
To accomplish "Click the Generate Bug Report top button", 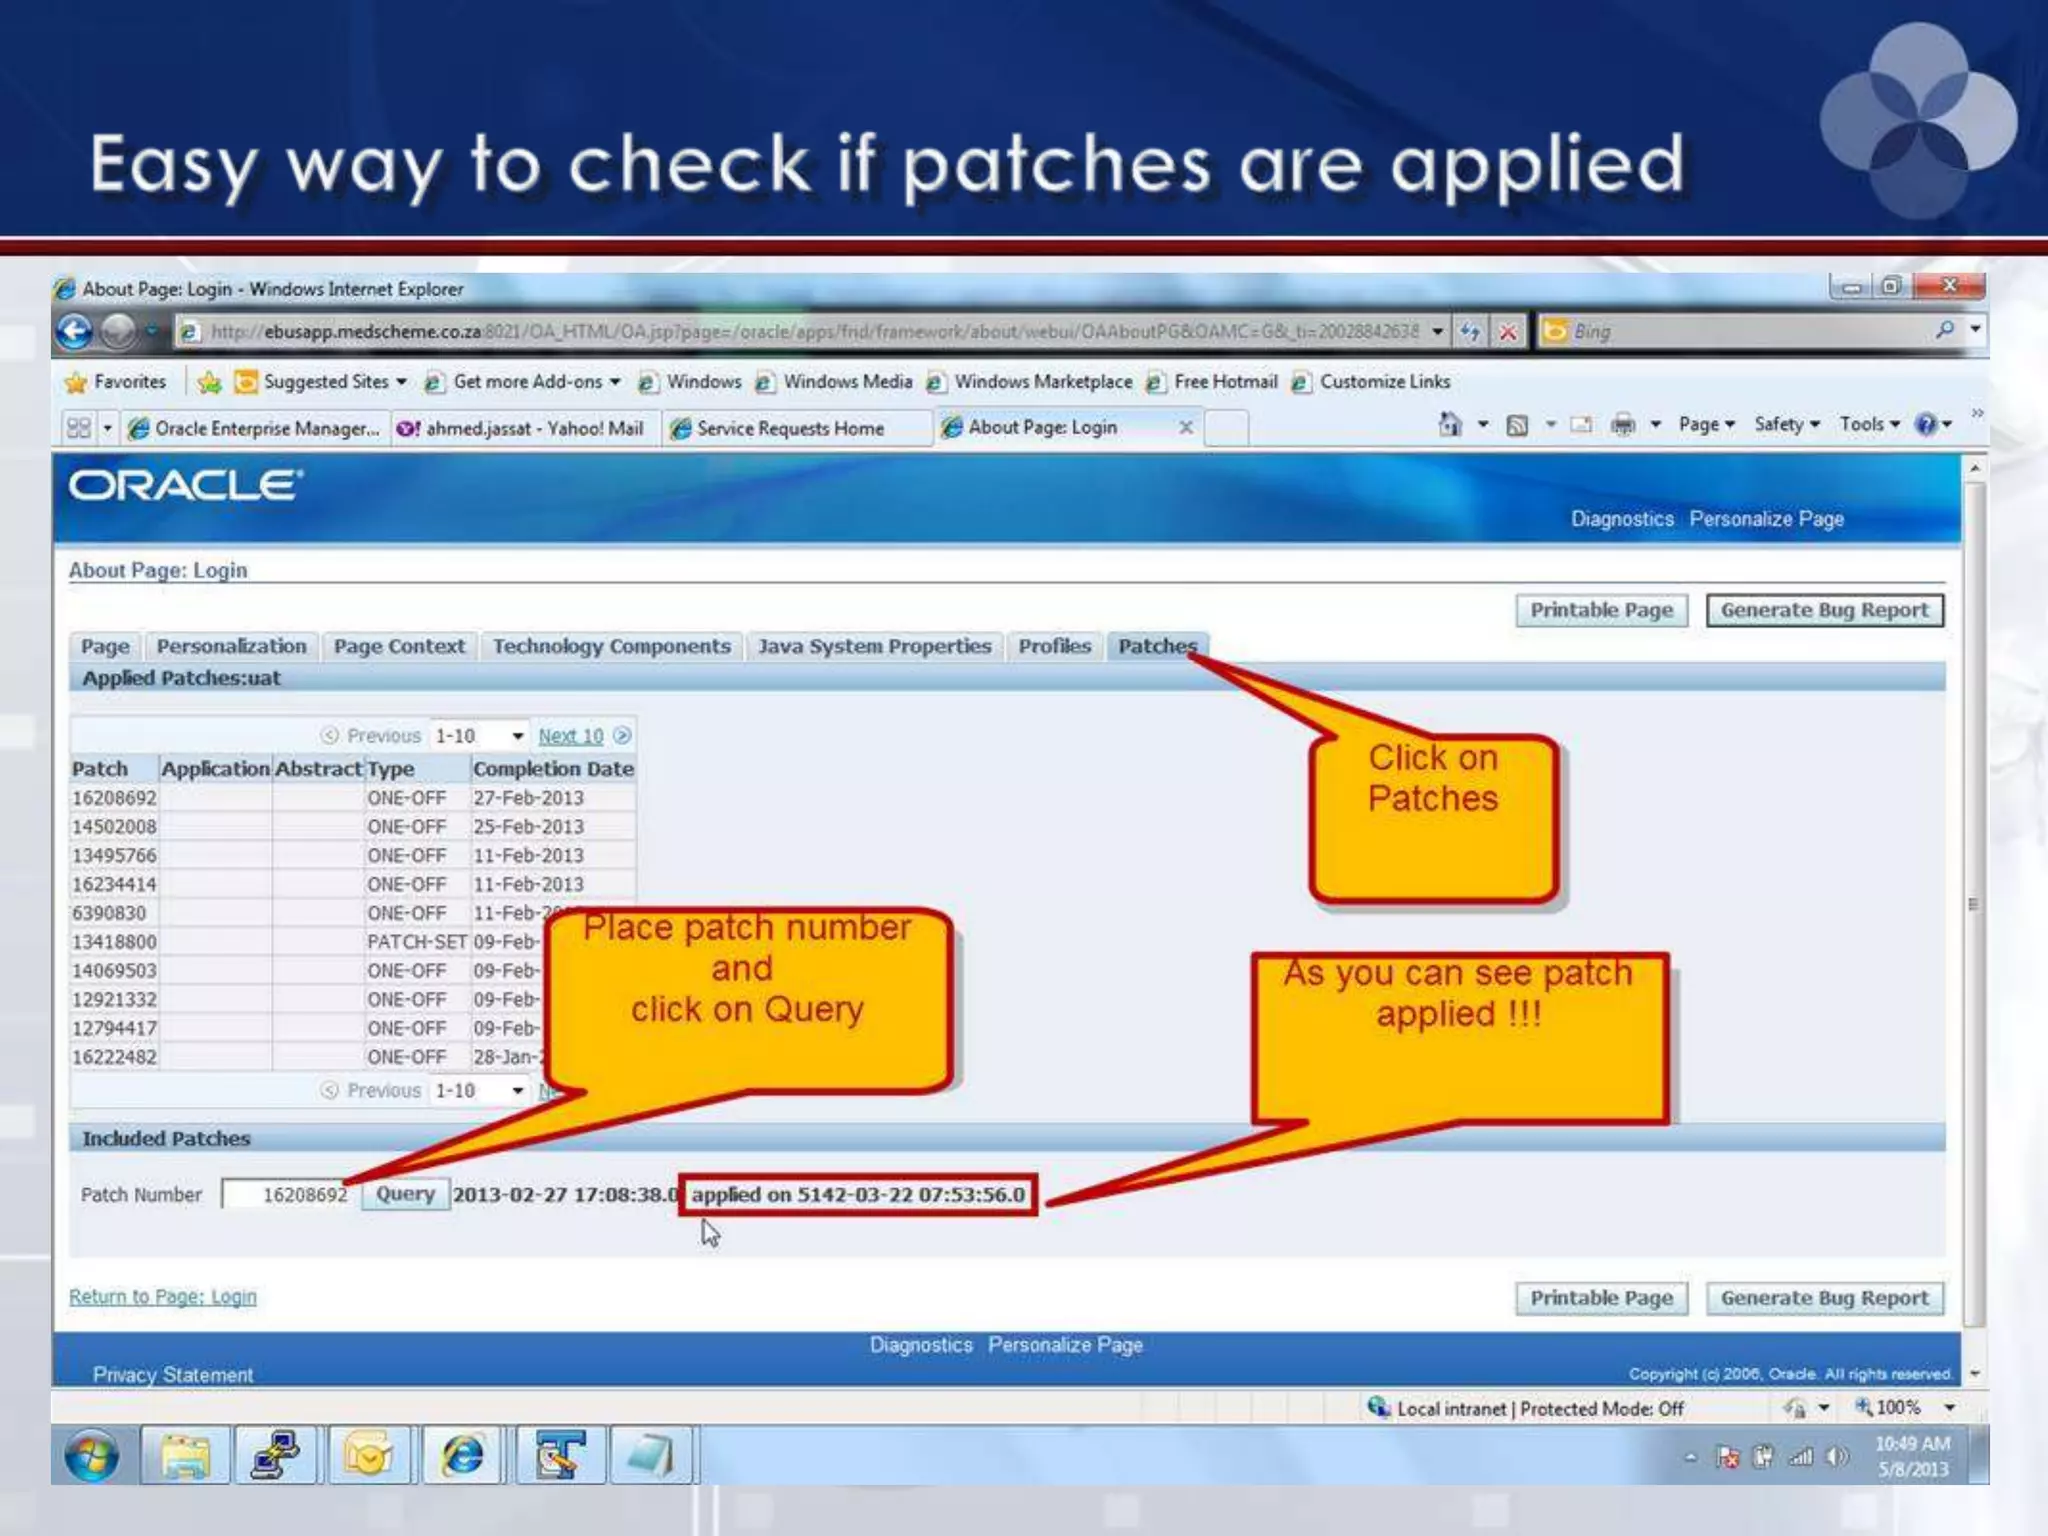I will pyautogui.click(x=1824, y=611).
